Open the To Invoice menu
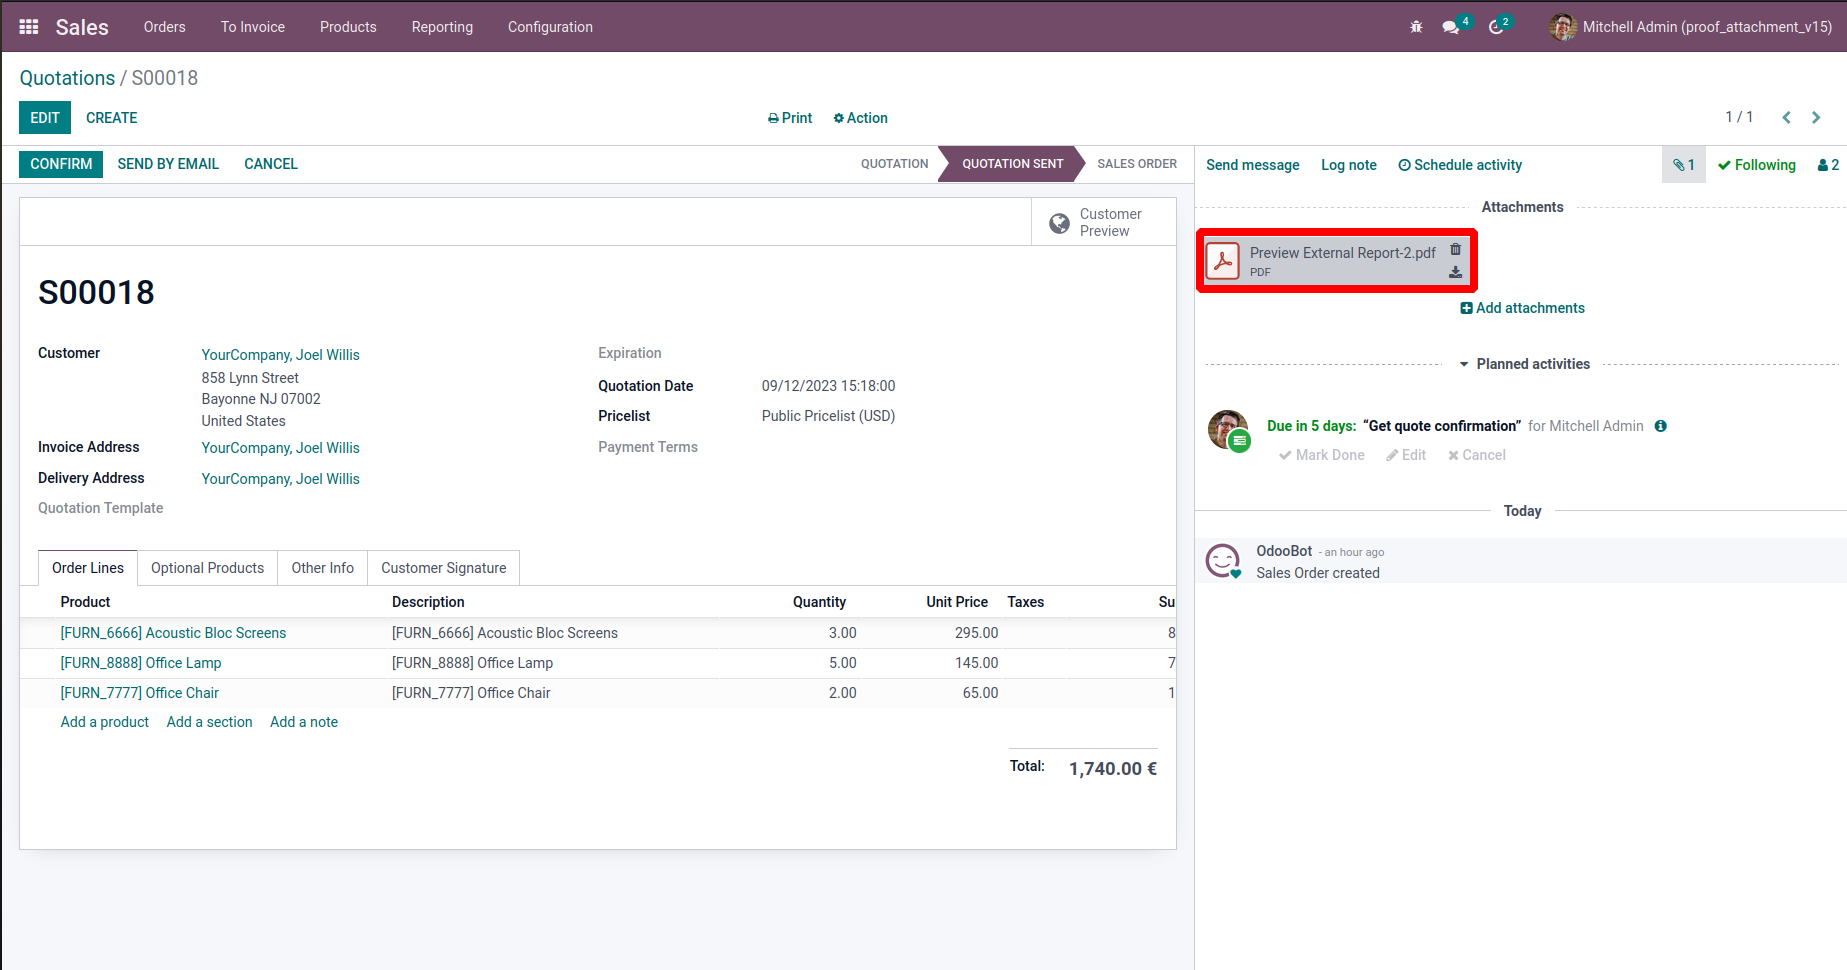 (x=253, y=27)
